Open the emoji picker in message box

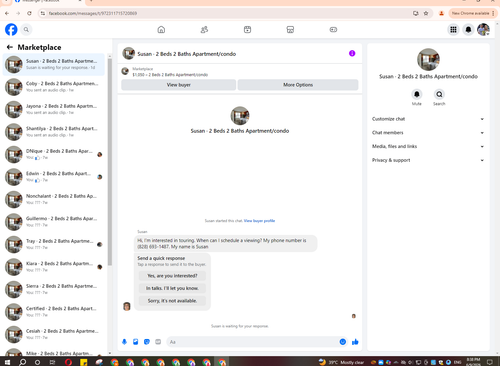pyautogui.click(x=343, y=342)
